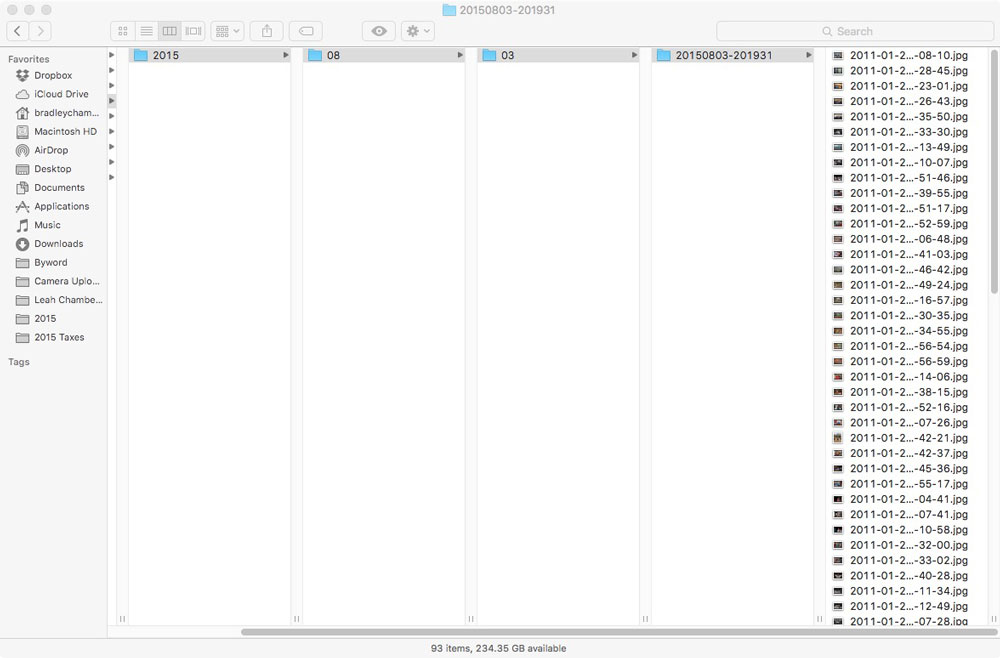Open Dropbox in the sidebar
Viewport: 1000px width, 658px height.
53,75
